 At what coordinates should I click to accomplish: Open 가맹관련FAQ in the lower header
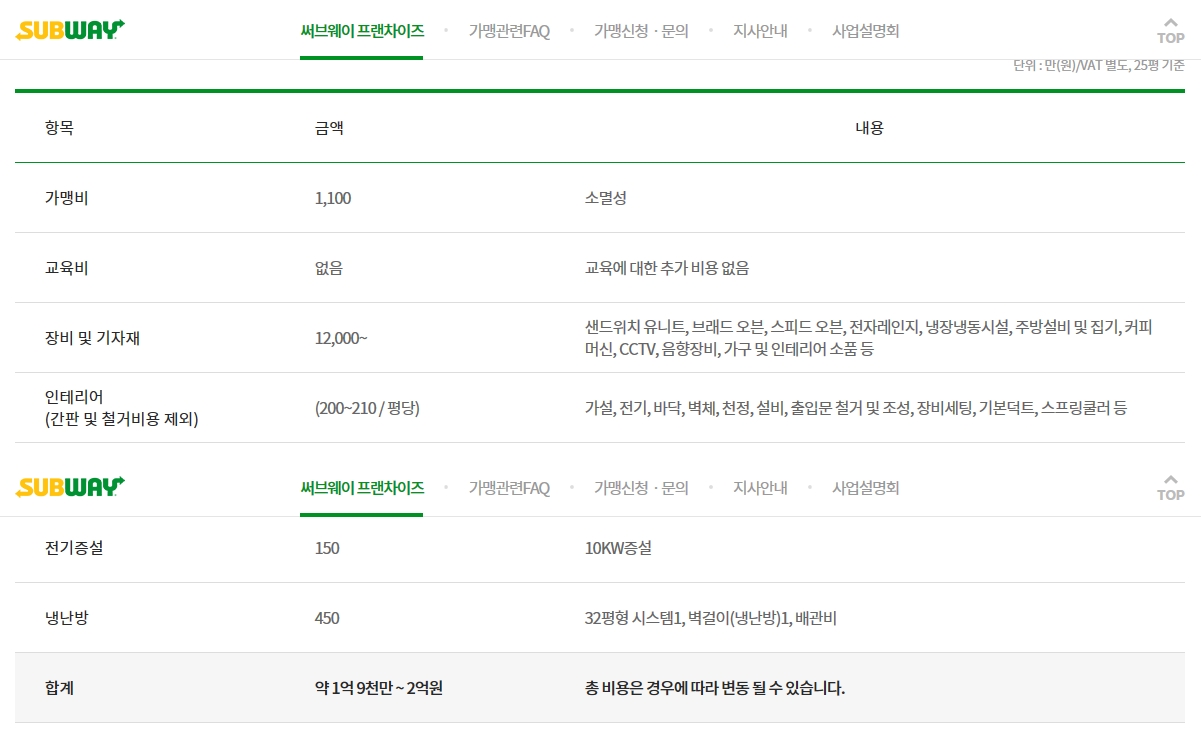pyautogui.click(x=509, y=488)
